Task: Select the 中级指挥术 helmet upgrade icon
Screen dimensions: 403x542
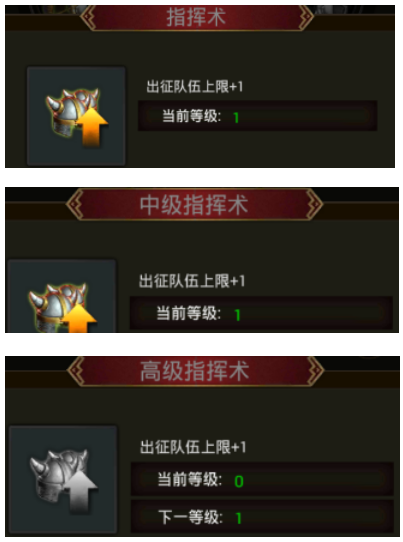Action: coord(62,296)
